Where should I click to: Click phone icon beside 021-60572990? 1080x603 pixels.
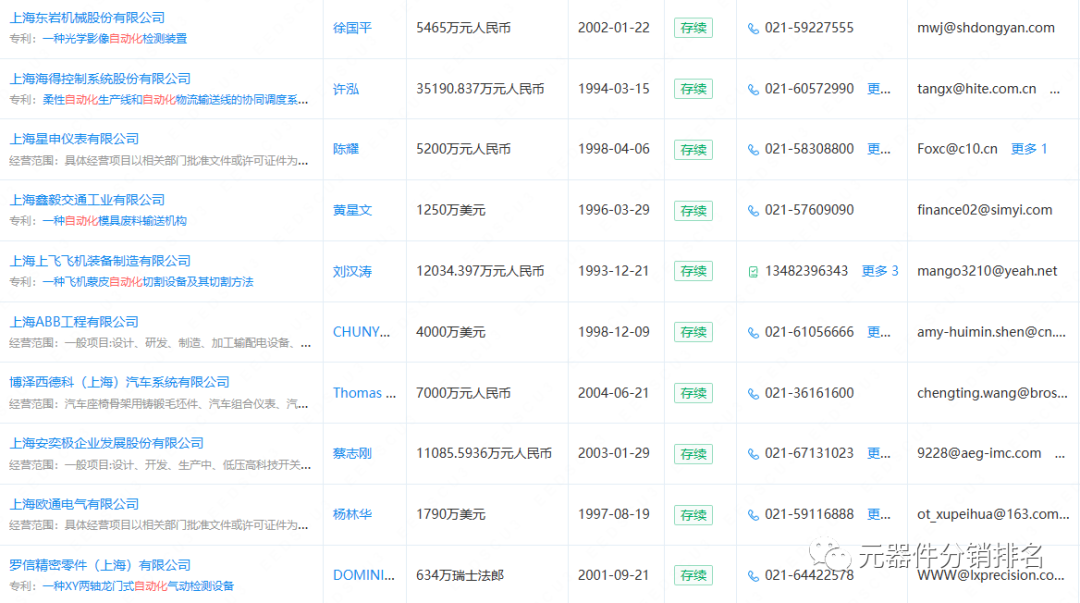754,90
